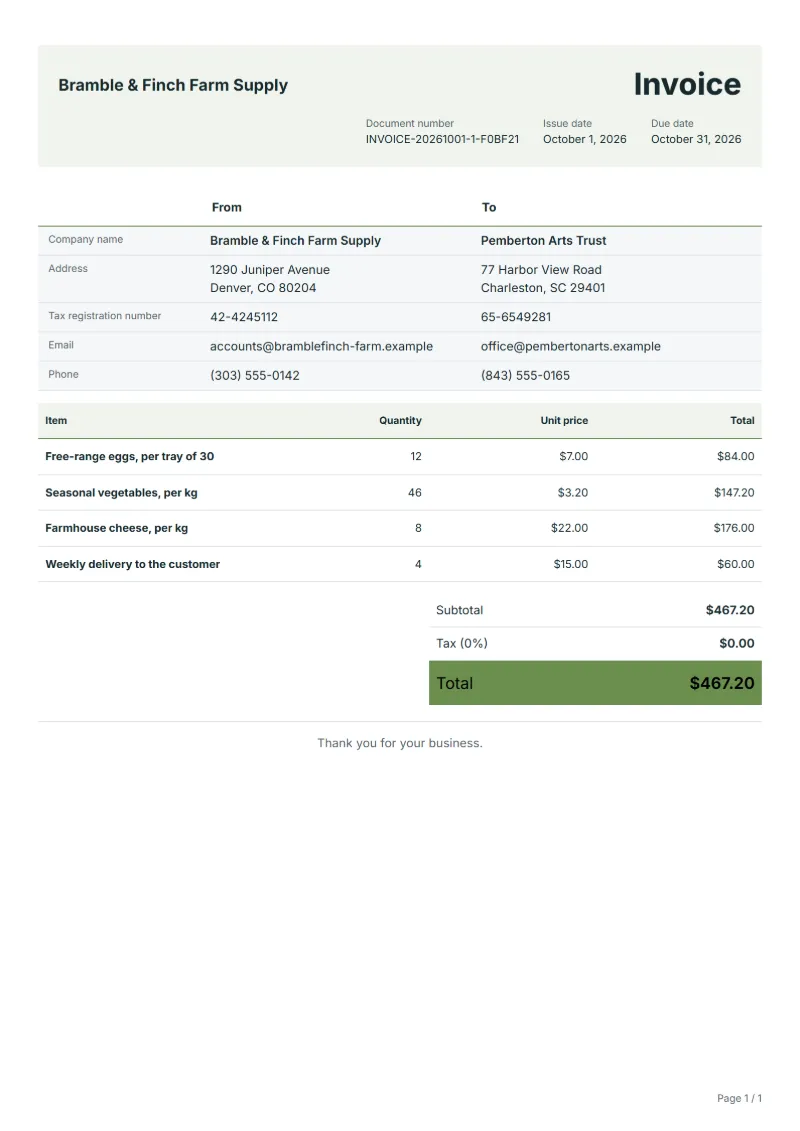Select tax number 42-4245112
800x1131 pixels.
pyautogui.click(x=244, y=317)
